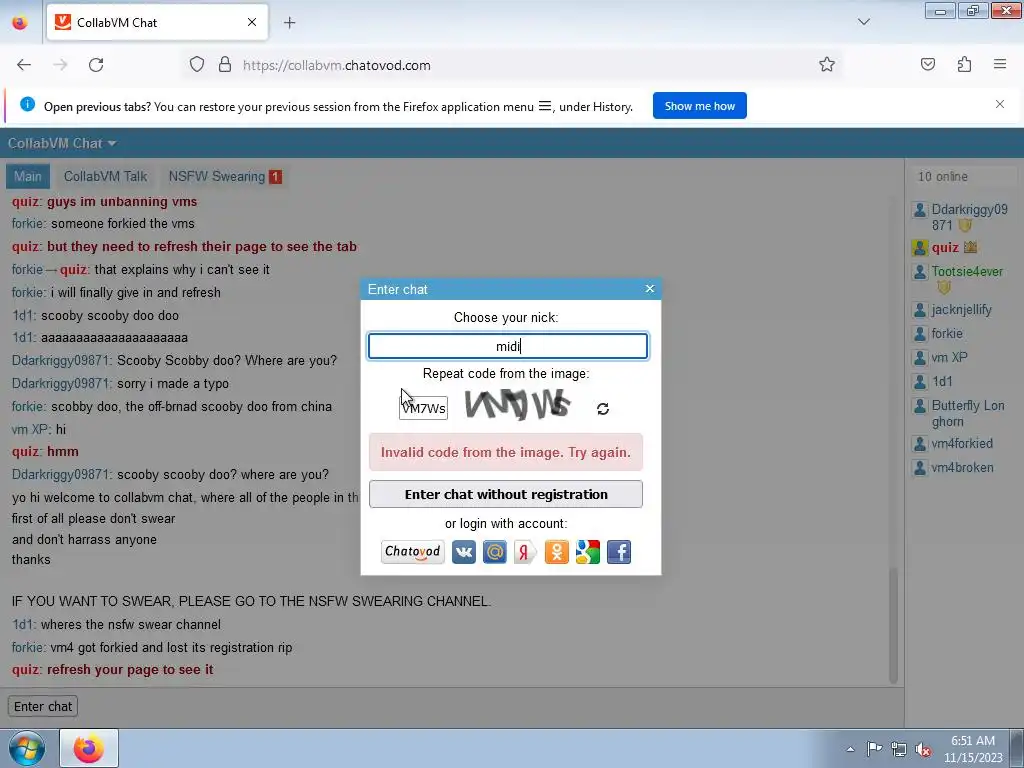
Task: Select user quiz in online list
Action: 945,248
